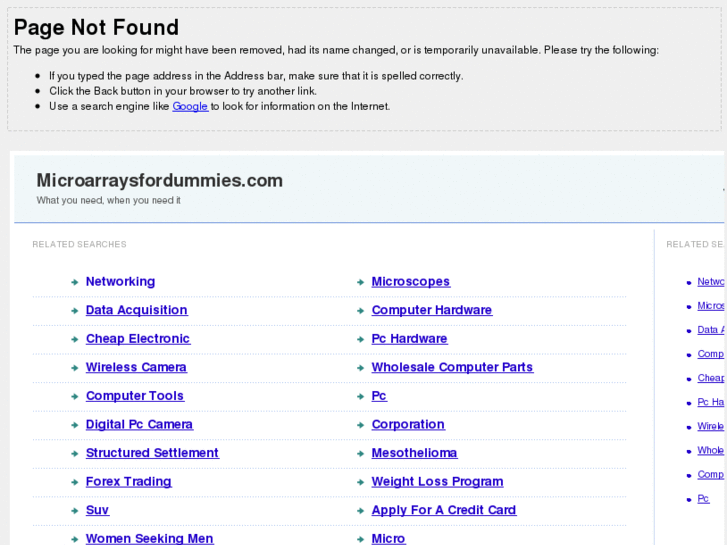Click the Women Seeking Men link
Screen dimensions: 727x545
pos(149,538)
